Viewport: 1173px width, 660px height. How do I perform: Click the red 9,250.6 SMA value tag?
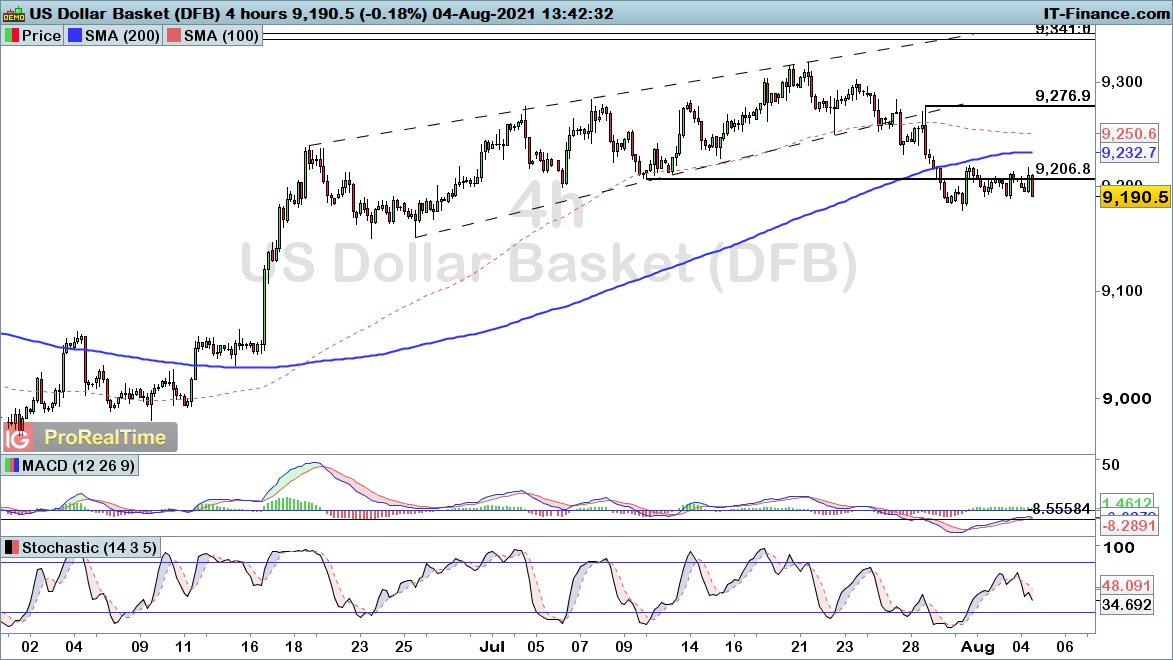click(x=1129, y=134)
